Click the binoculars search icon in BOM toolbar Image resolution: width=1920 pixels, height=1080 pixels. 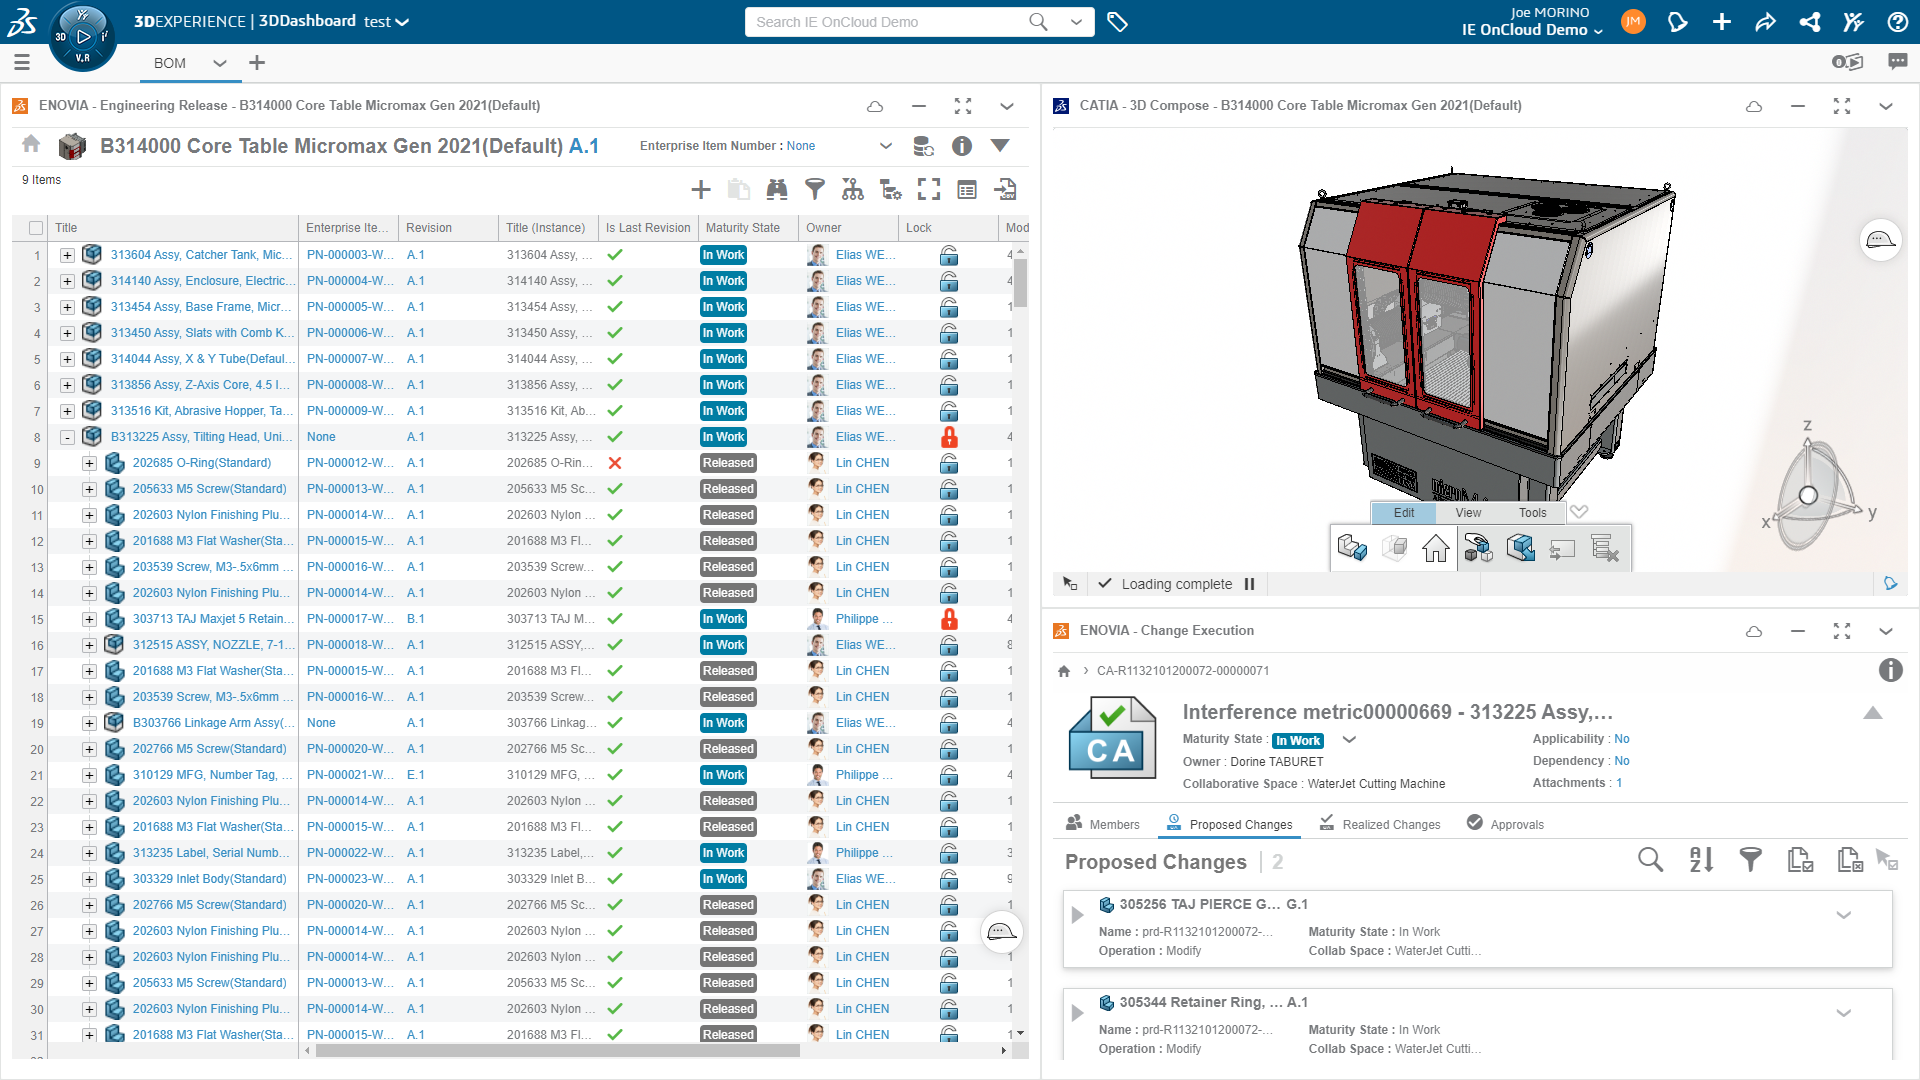click(x=777, y=190)
